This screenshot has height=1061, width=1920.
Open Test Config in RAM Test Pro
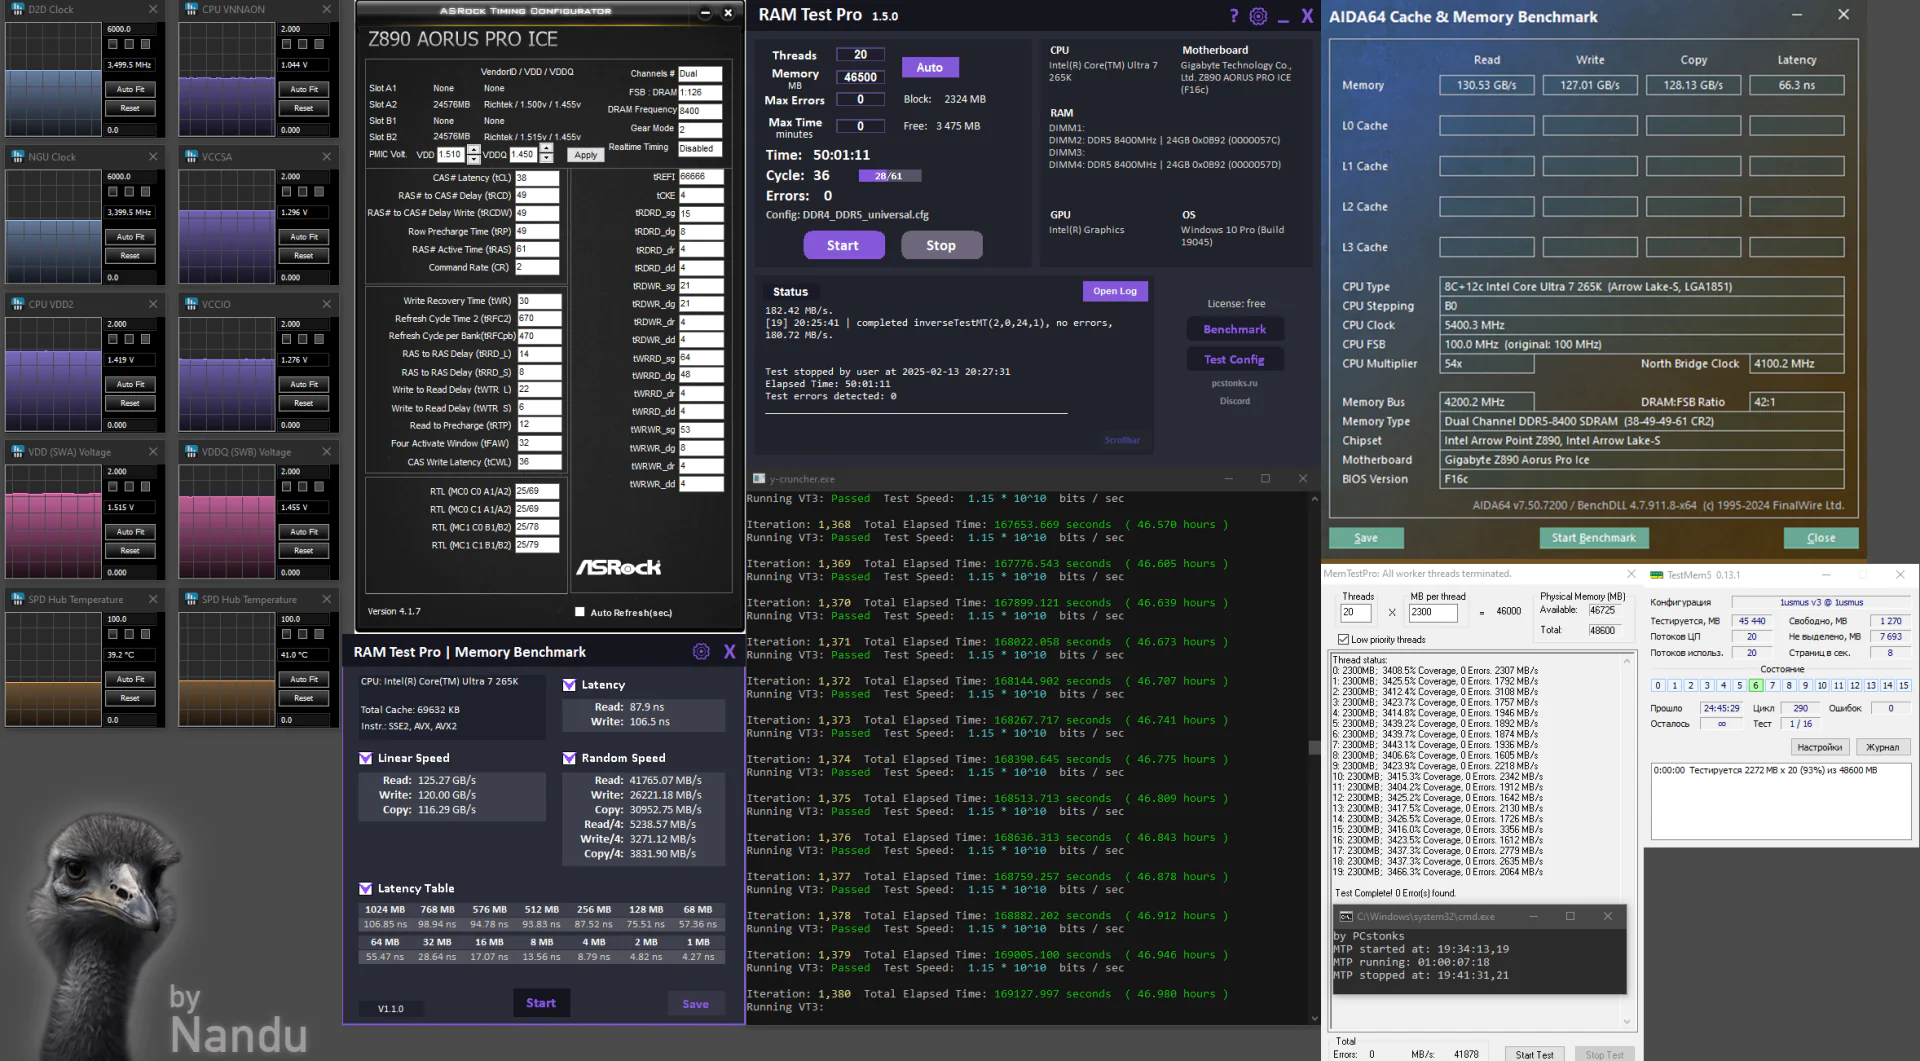point(1235,359)
